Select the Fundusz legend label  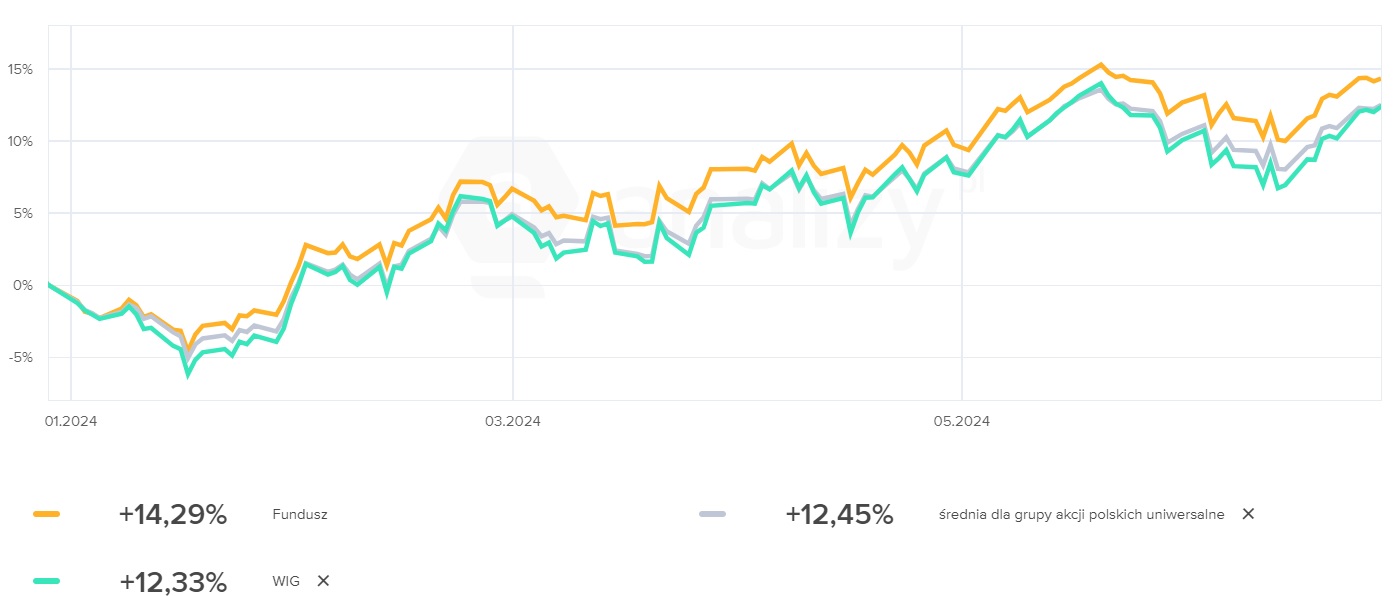[299, 515]
